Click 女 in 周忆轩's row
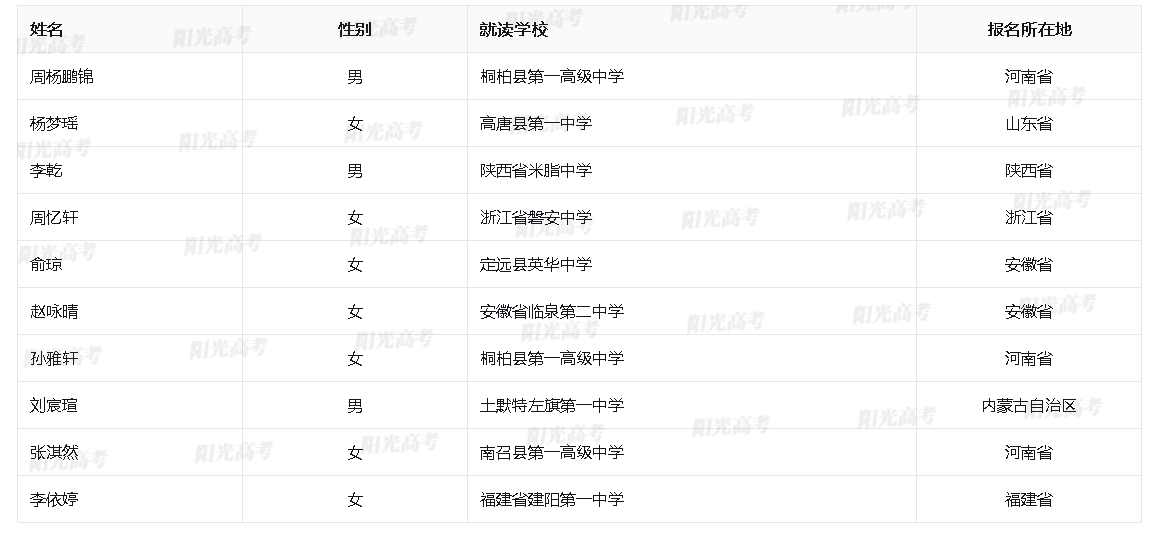 (x=355, y=217)
